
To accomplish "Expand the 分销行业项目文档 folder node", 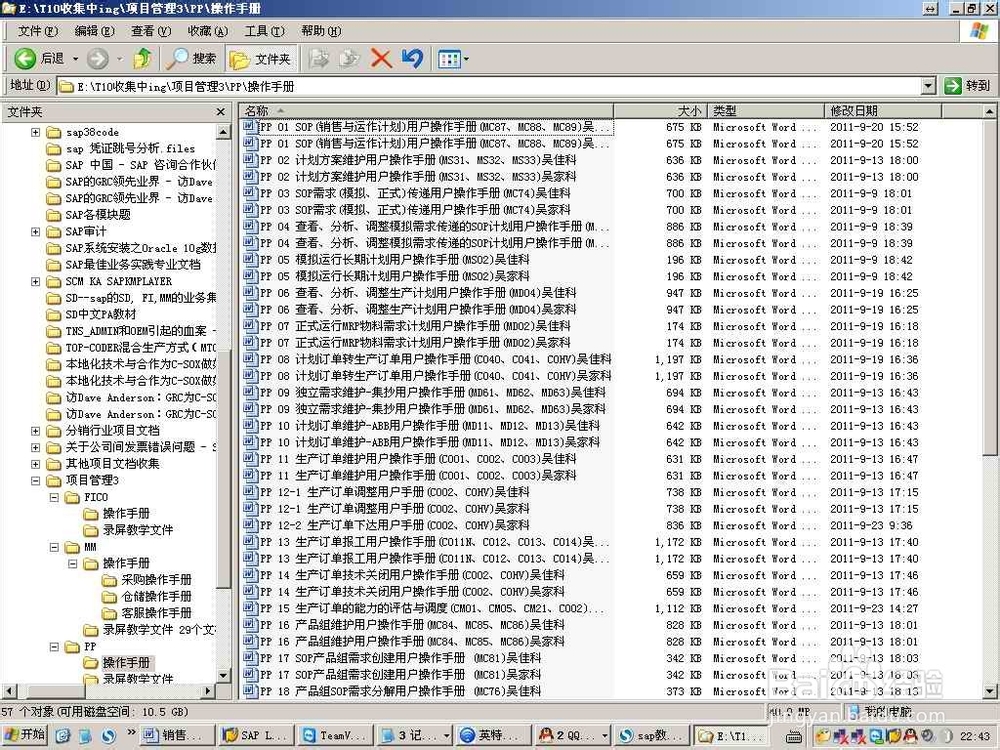I will pyautogui.click(x=36, y=430).
